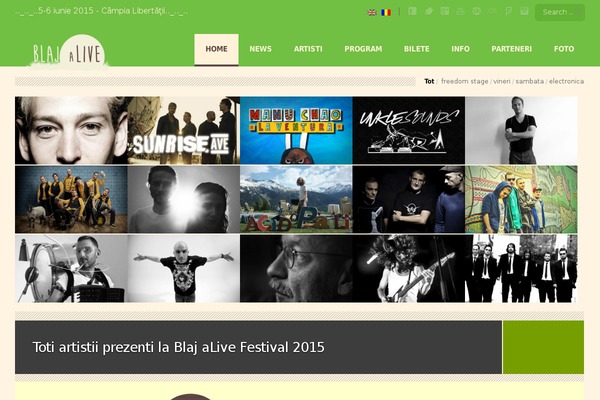Open the Google Plus icon
The height and width of the screenshot is (400, 600).
point(445,11)
